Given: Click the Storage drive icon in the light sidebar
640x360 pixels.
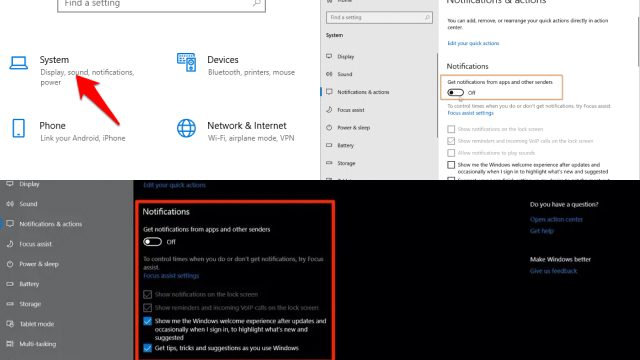Looking at the screenshot, I should (x=329, y=163).
